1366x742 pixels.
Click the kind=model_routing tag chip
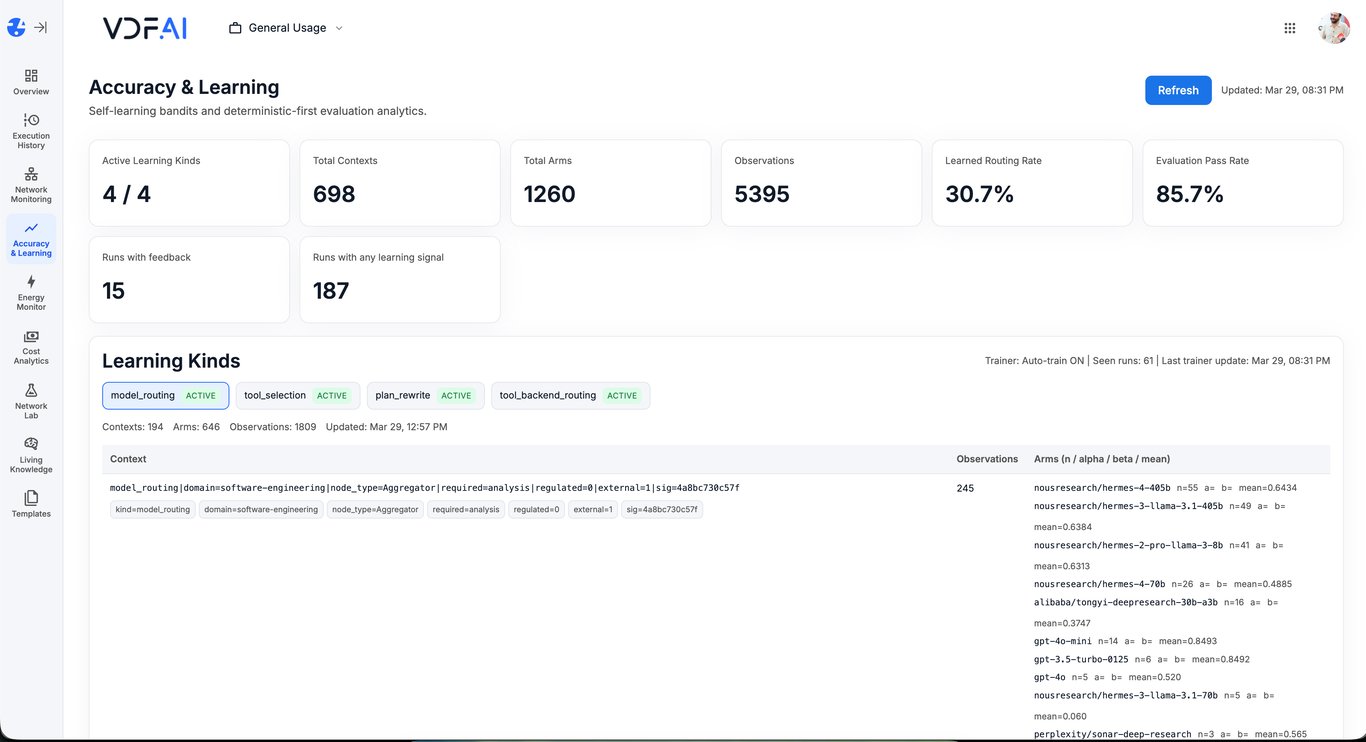[153, 510]
